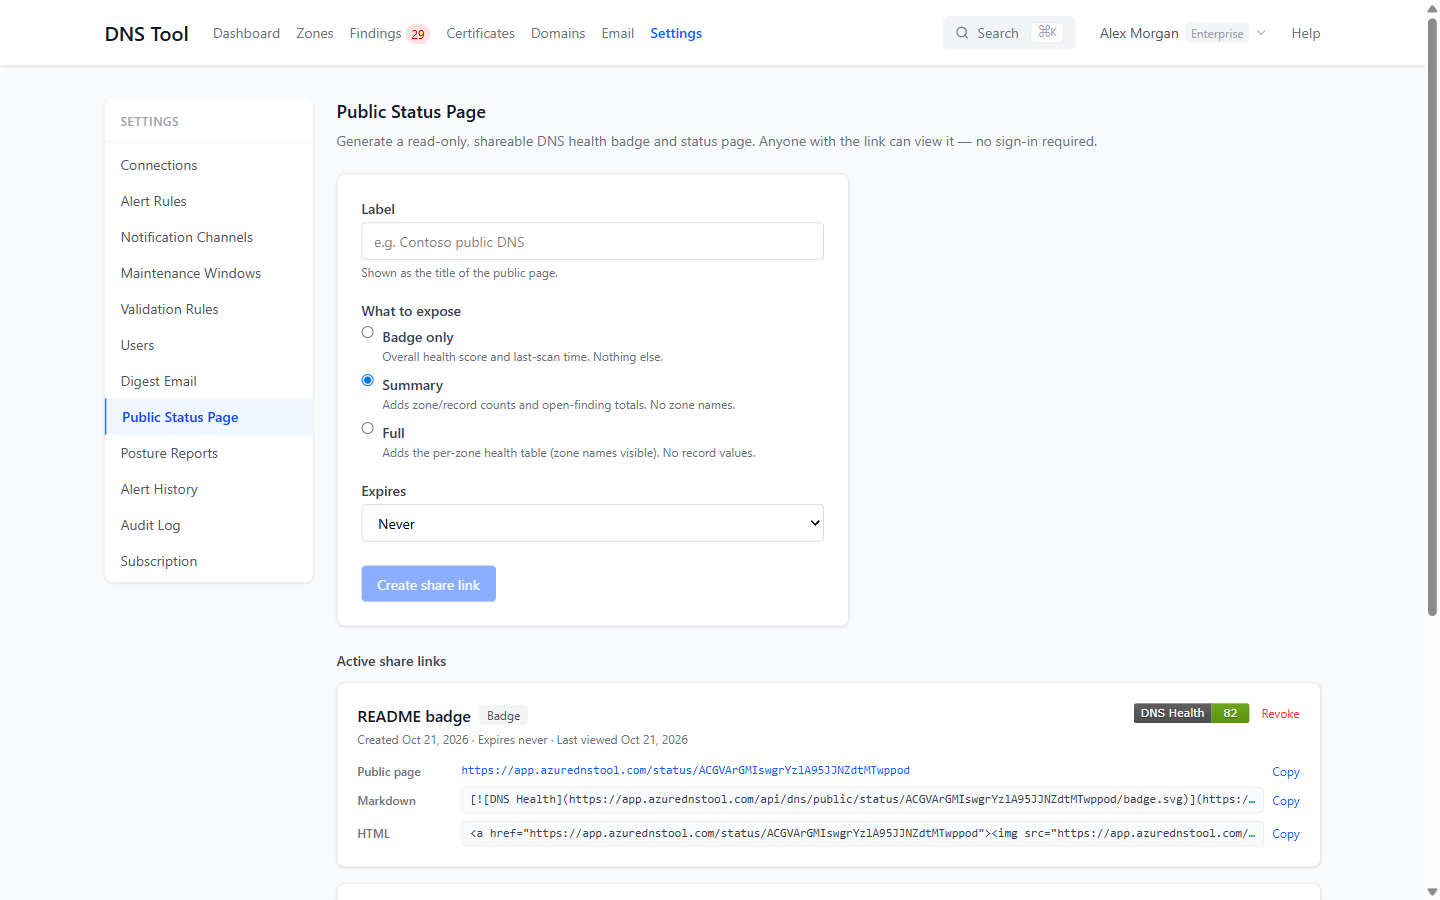Focus the Label input field

click(x=592, y=241)
